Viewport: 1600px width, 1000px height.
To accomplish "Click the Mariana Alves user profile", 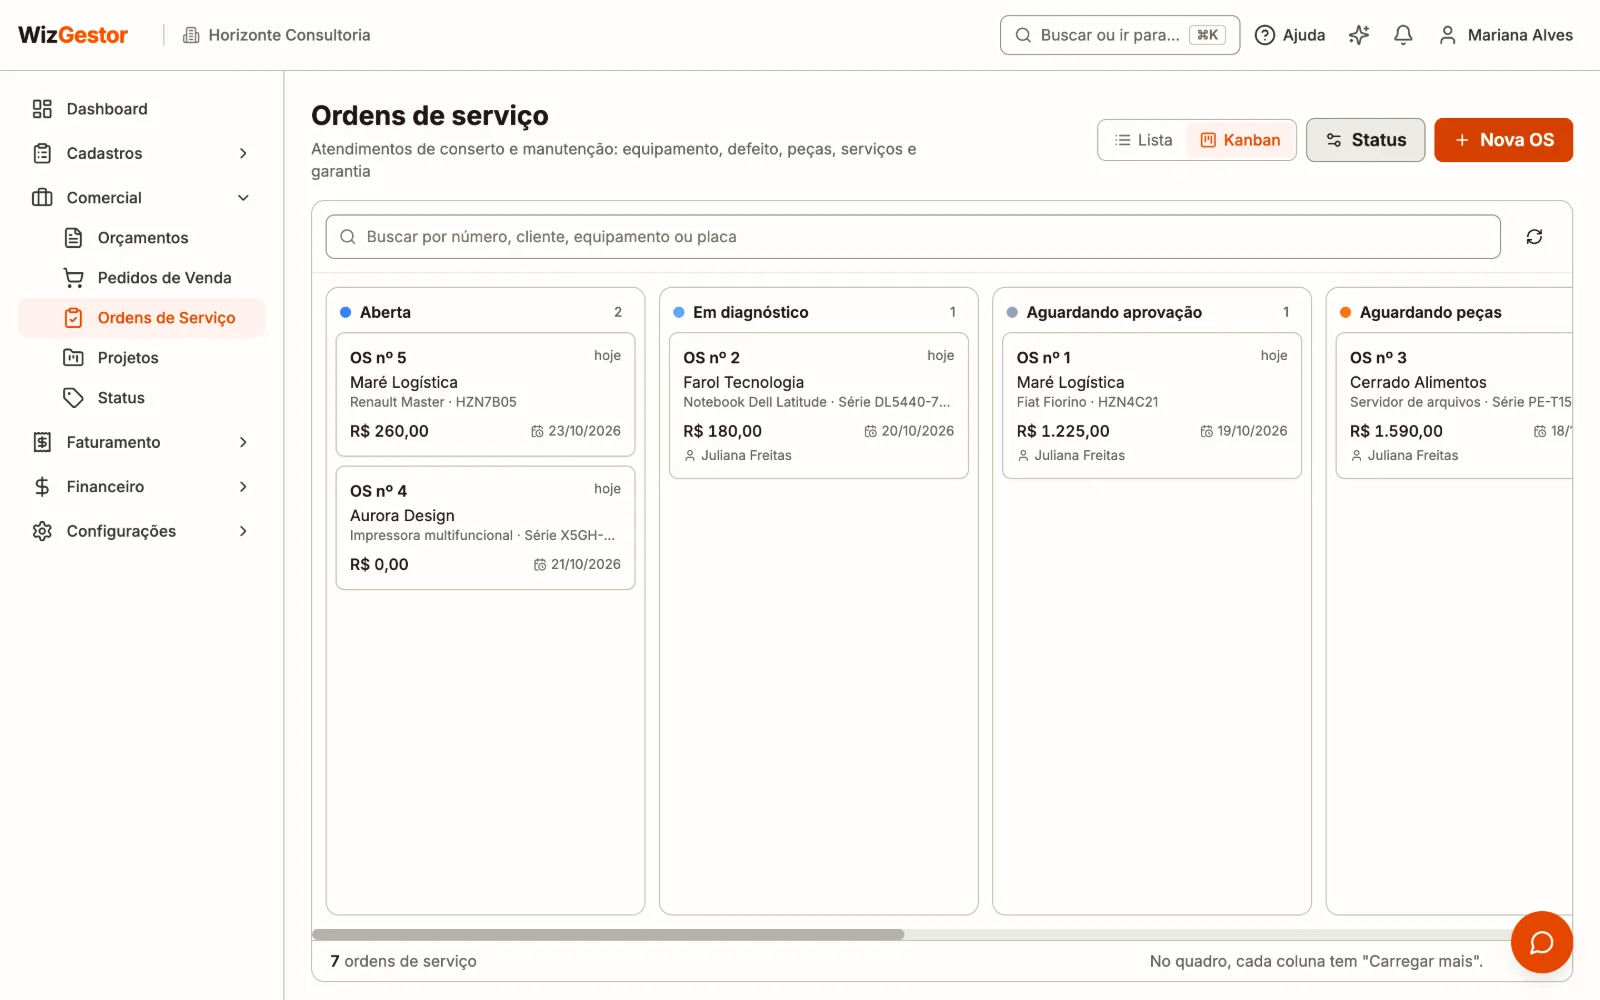I will pos(1505,35).
